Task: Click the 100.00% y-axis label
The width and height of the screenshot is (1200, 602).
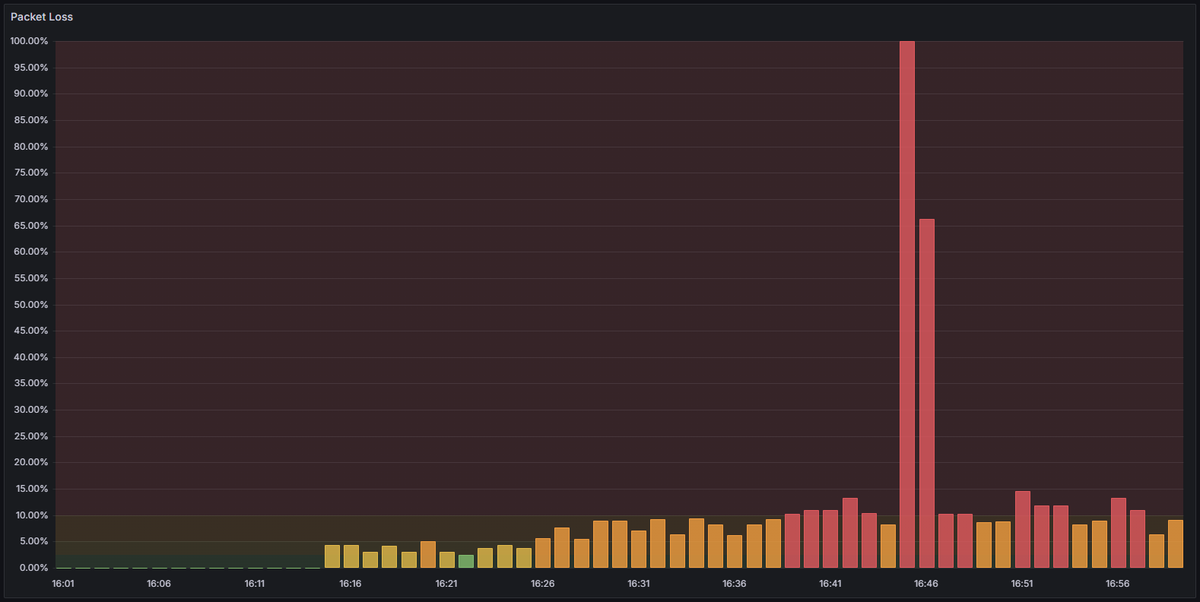Action: click(x=29, y=41)
